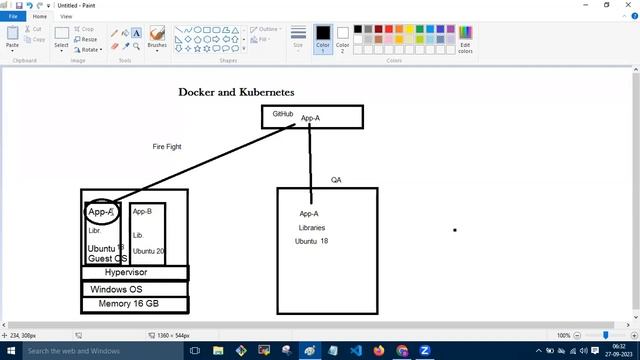Viewport: 640px width, 360px height.
Task: Pick the green color swatch
Action: coord(420,29)
